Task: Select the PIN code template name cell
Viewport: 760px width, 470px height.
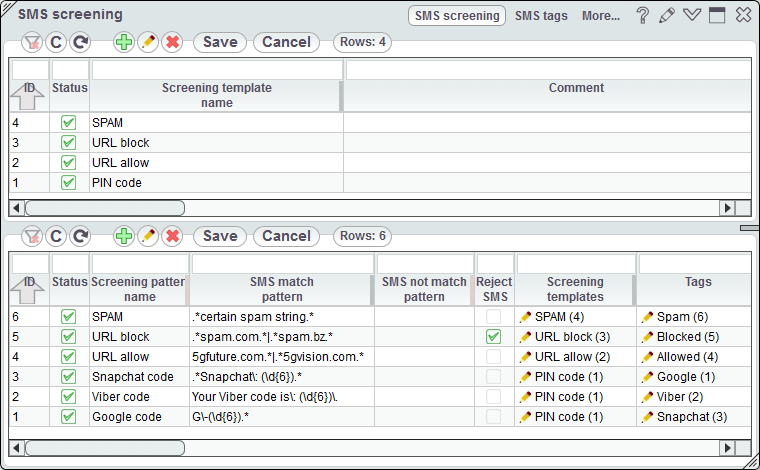Action: click(217, 183)
